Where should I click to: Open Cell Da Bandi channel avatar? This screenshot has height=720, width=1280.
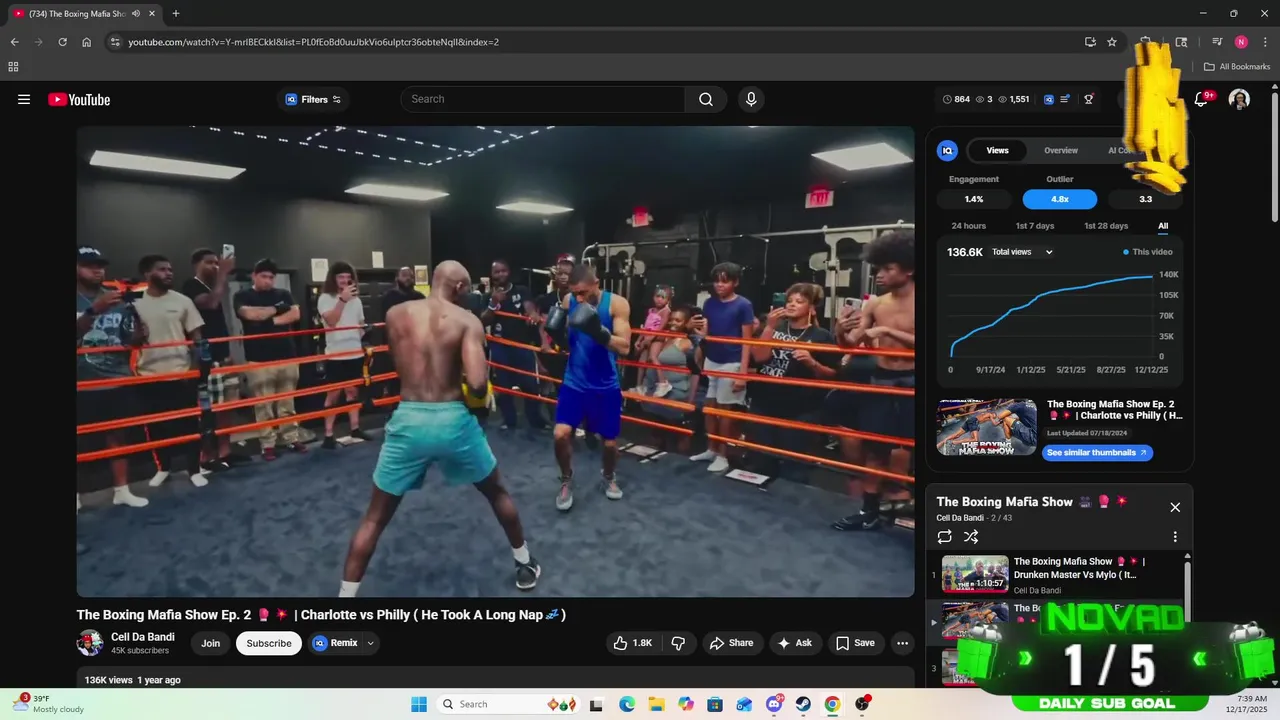pos(90,643)
